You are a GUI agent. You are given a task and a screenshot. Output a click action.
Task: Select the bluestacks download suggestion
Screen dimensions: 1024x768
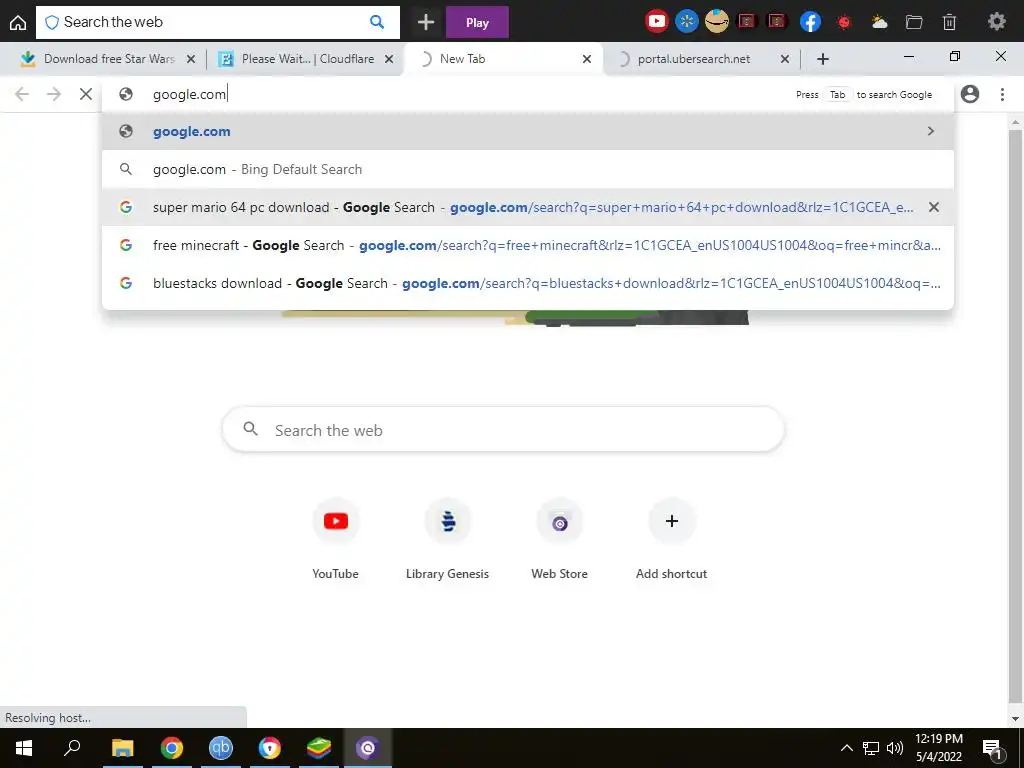click(528, 283)
